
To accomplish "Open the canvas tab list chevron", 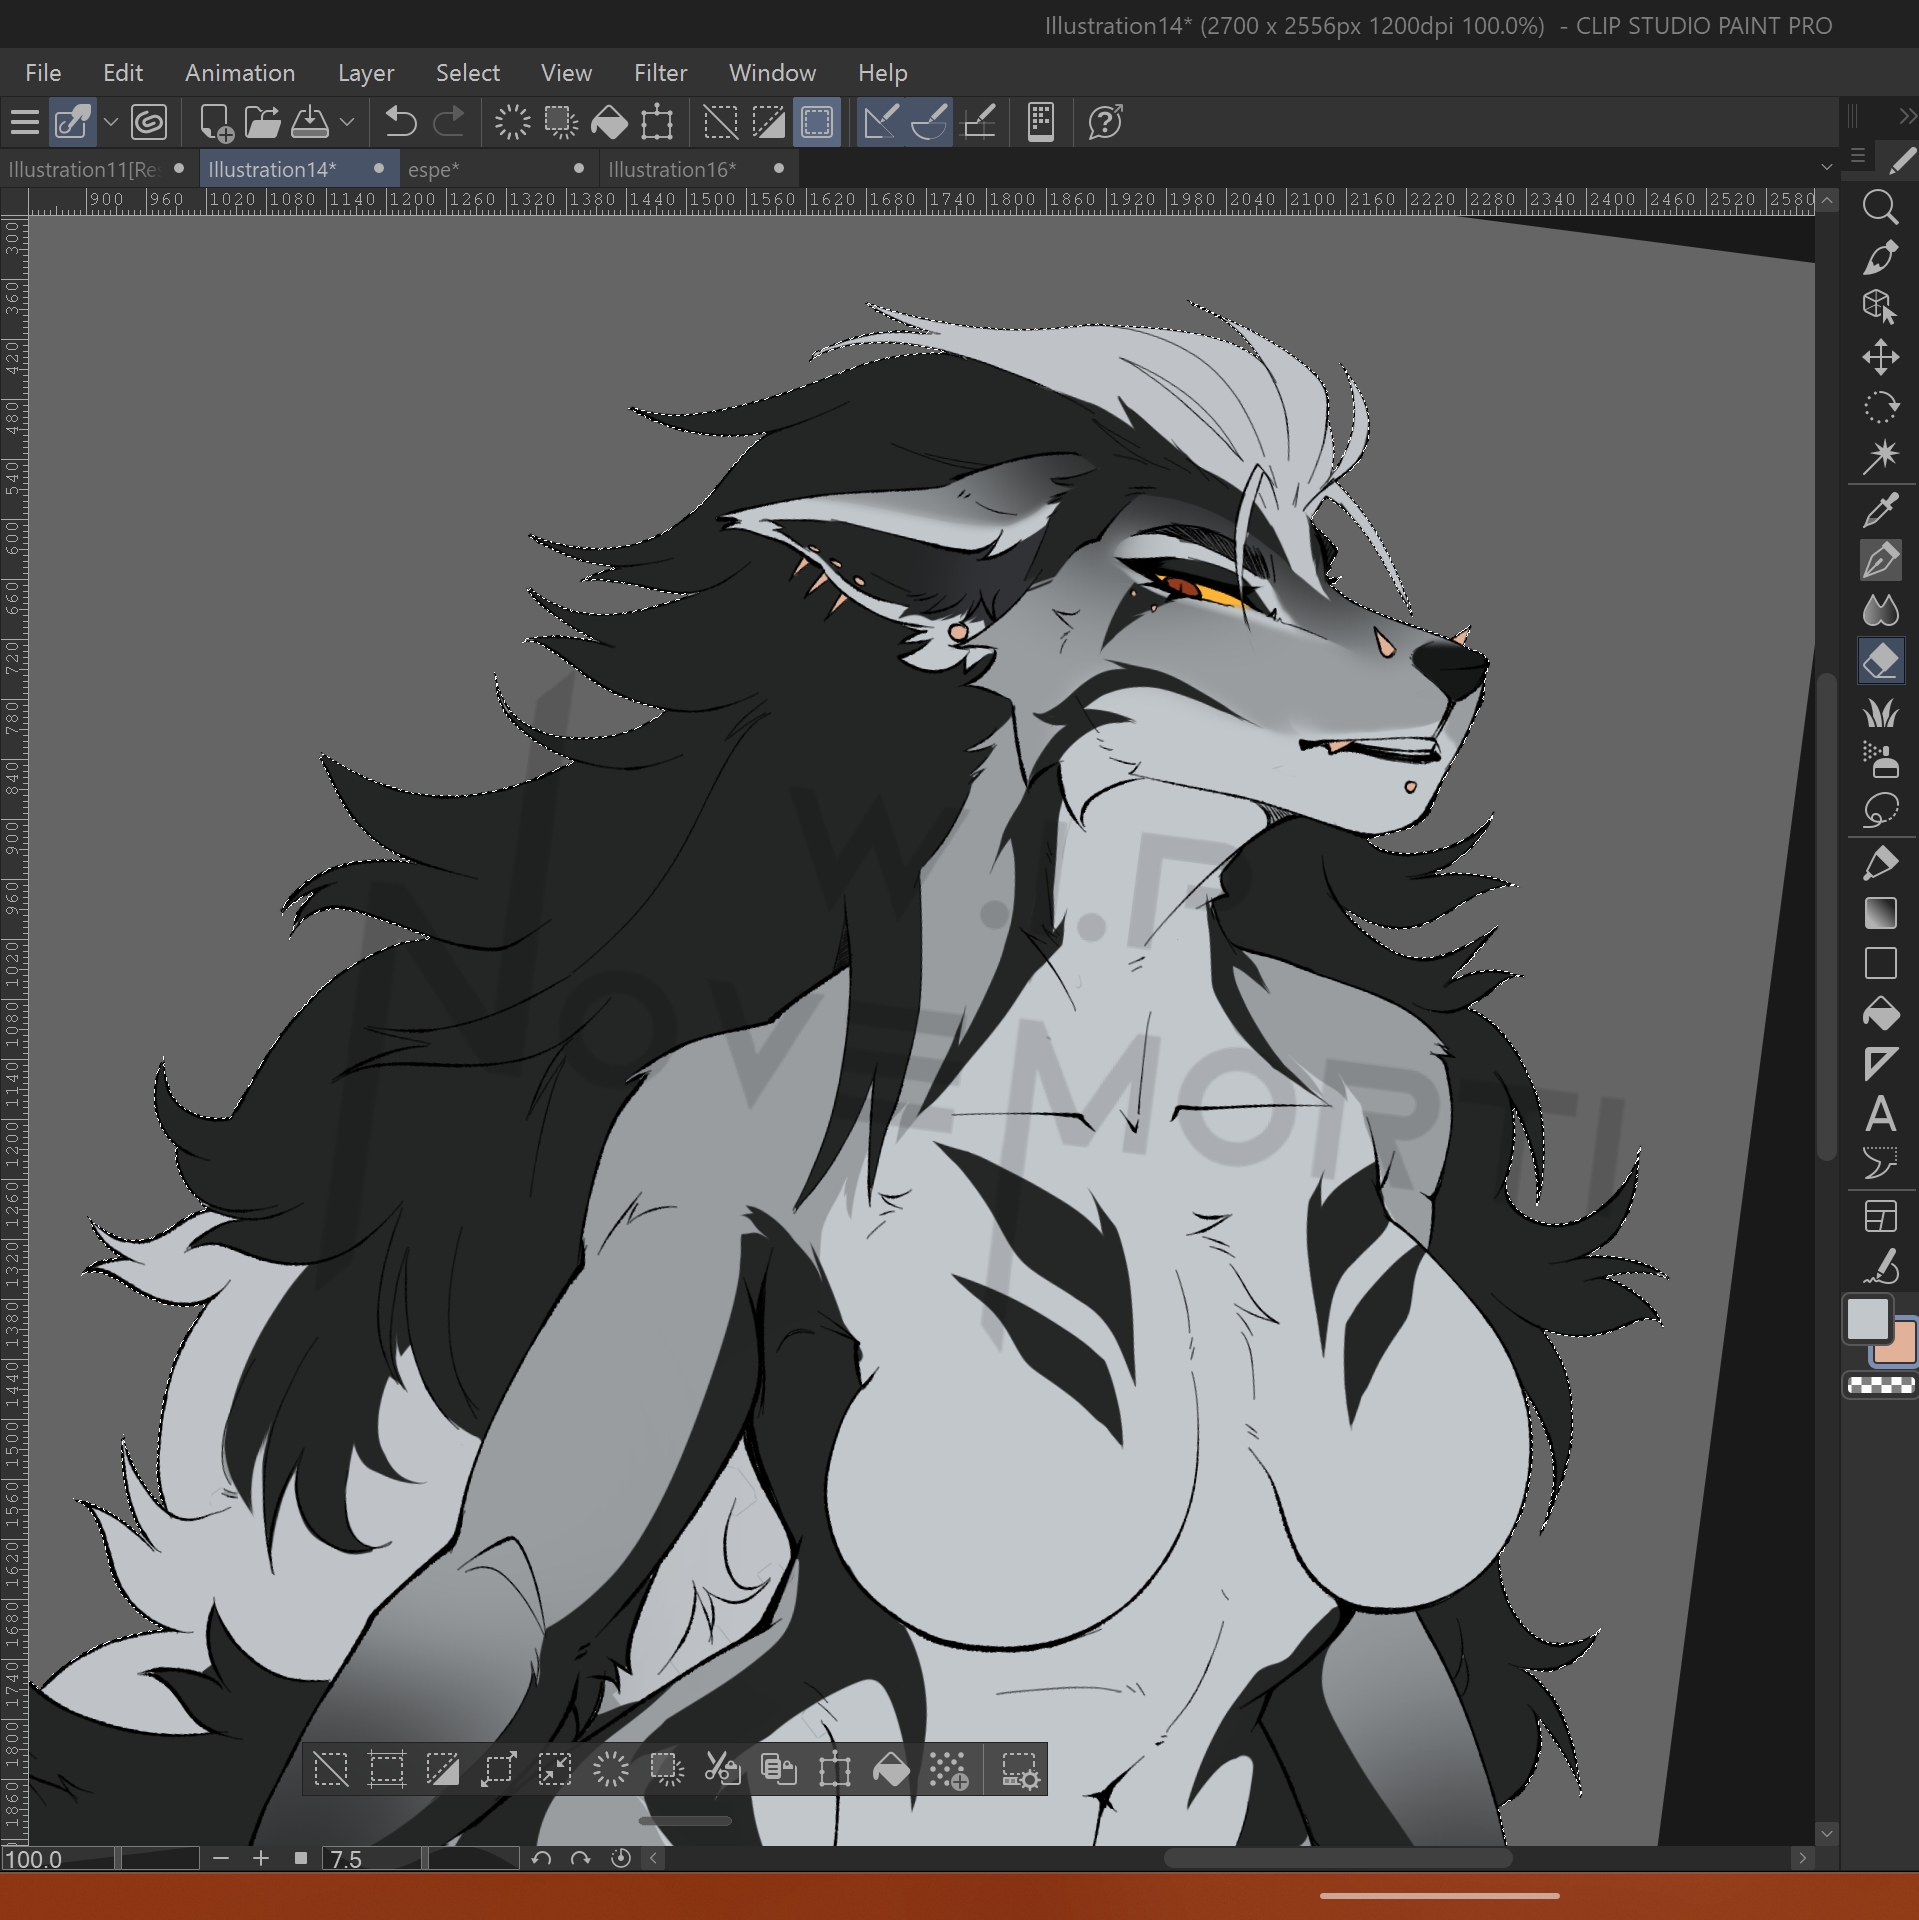I will pos(1826,168).
